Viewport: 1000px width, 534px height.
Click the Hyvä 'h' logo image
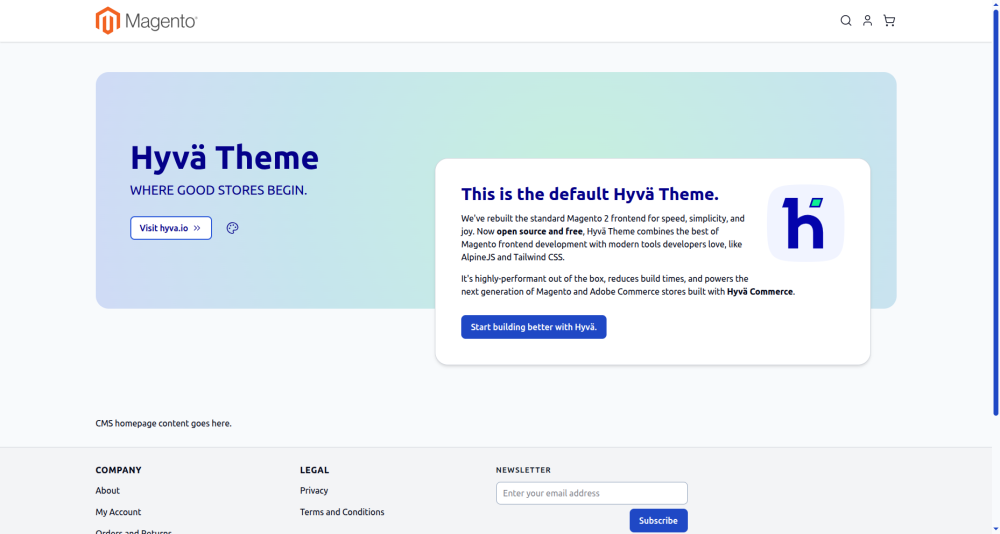point(805,223)
